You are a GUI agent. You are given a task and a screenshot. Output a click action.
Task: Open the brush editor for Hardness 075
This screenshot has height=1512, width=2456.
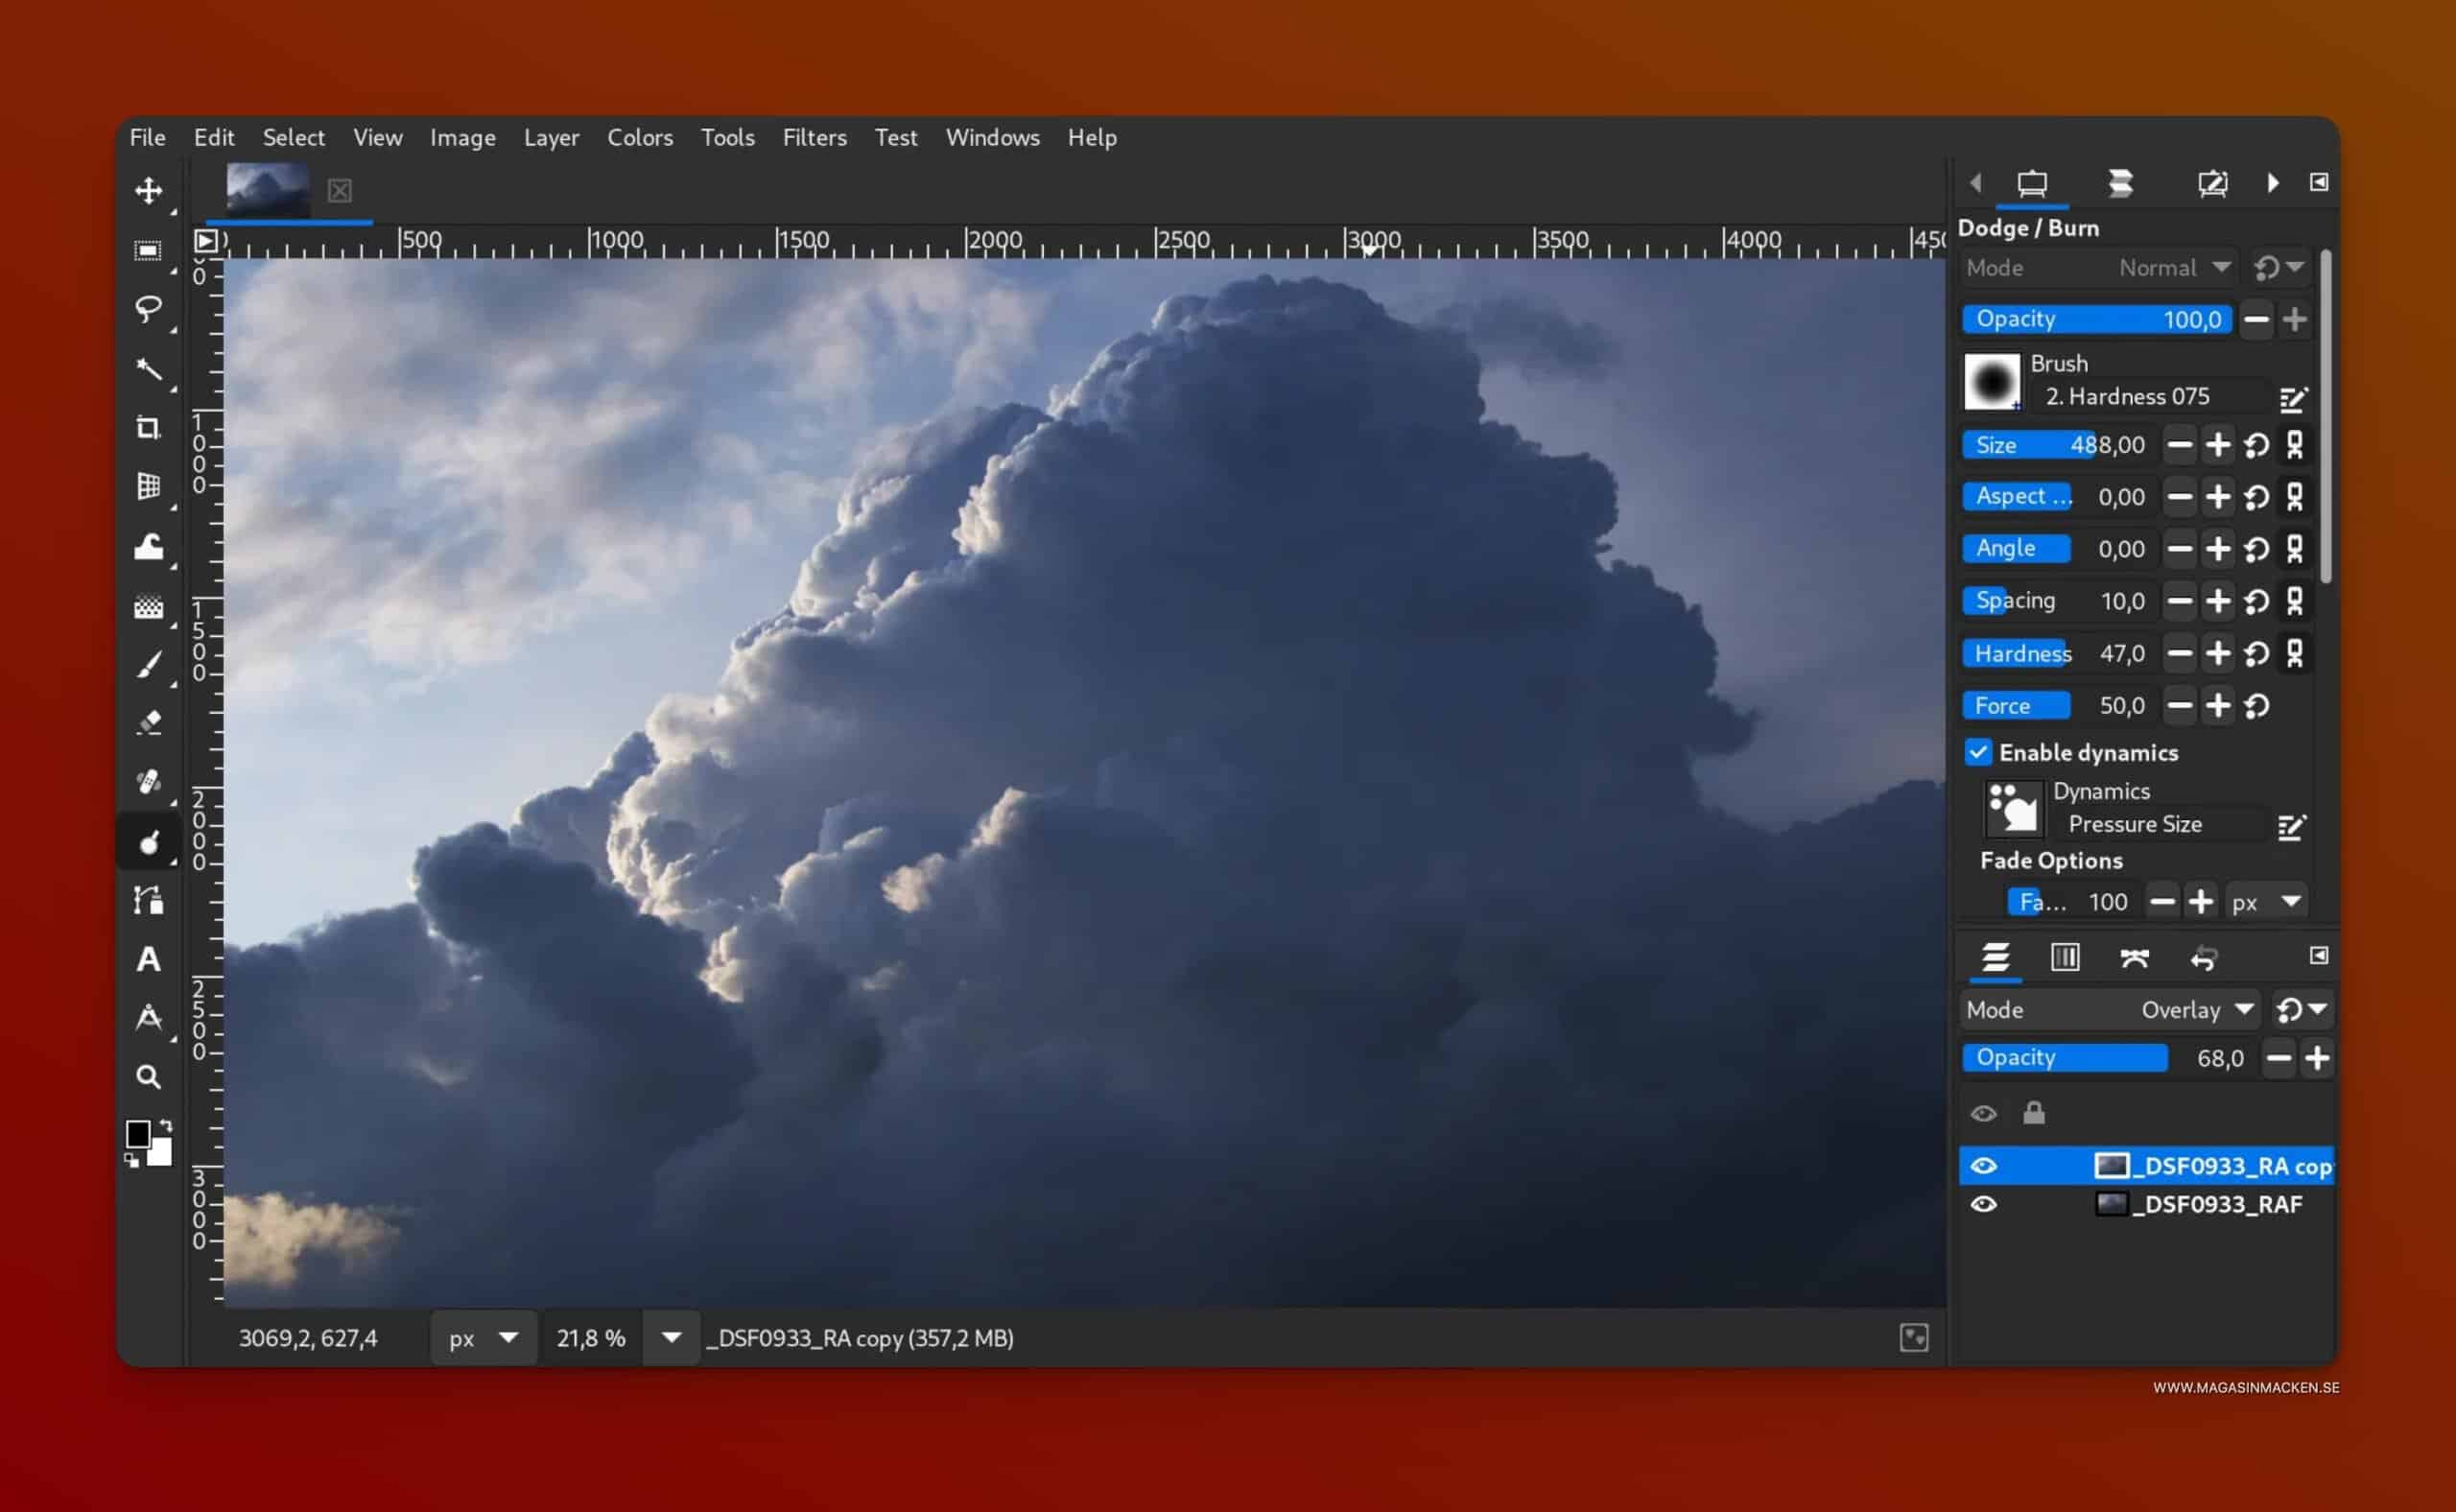click(x=2293, y=399)
